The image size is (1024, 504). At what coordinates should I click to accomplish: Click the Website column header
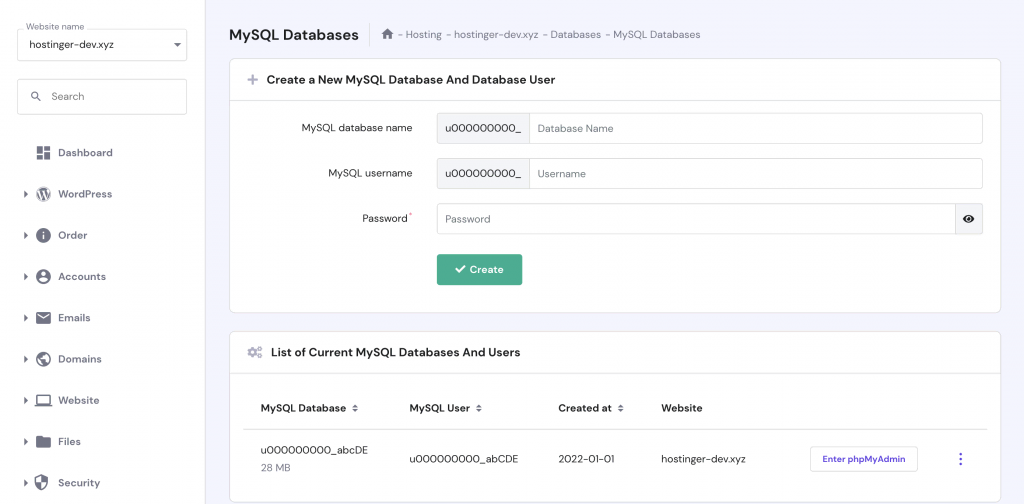tap(682, 408)
